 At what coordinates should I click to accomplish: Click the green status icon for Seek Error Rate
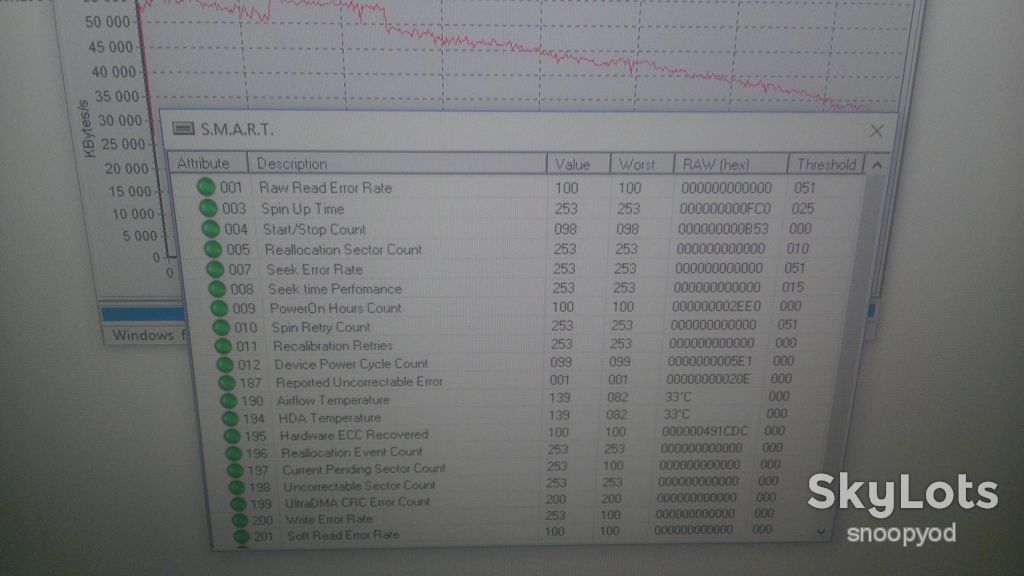click(x=215, y=269)
